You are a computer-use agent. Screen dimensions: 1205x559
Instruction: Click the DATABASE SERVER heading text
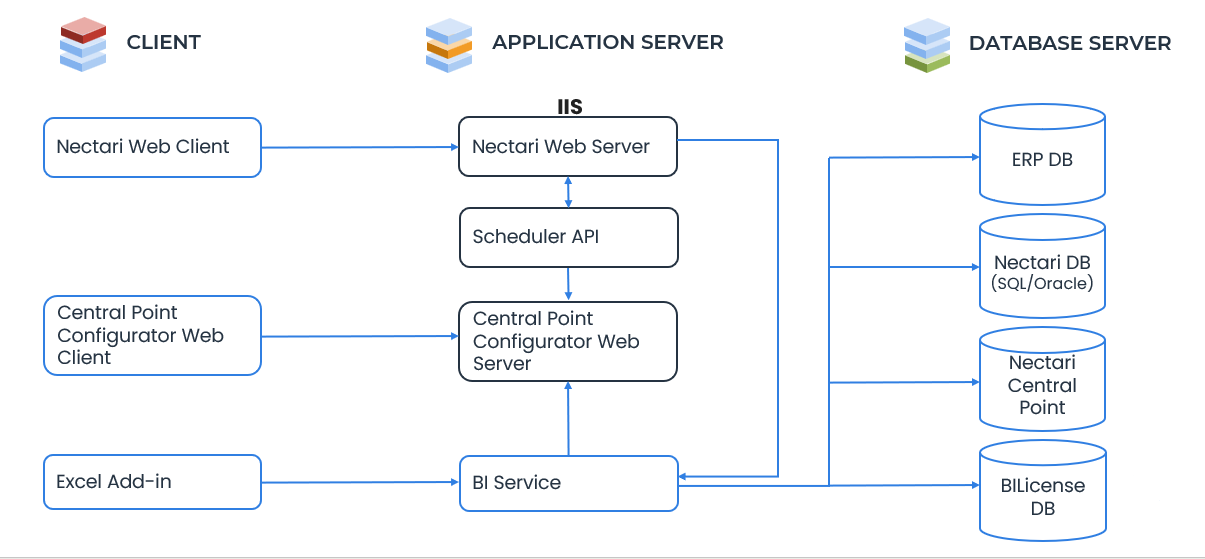(1069, 44)
